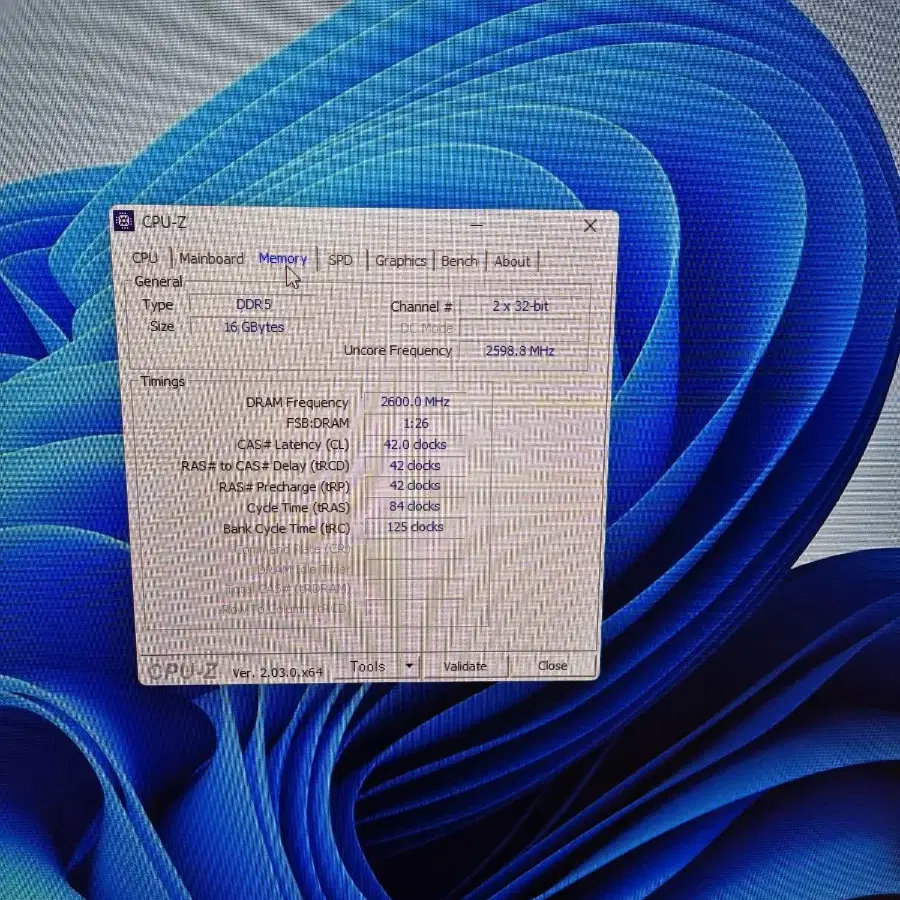Click the FSB:DRAM label
The height and width of the screenshot is (900, 900).
coord(317,423)
